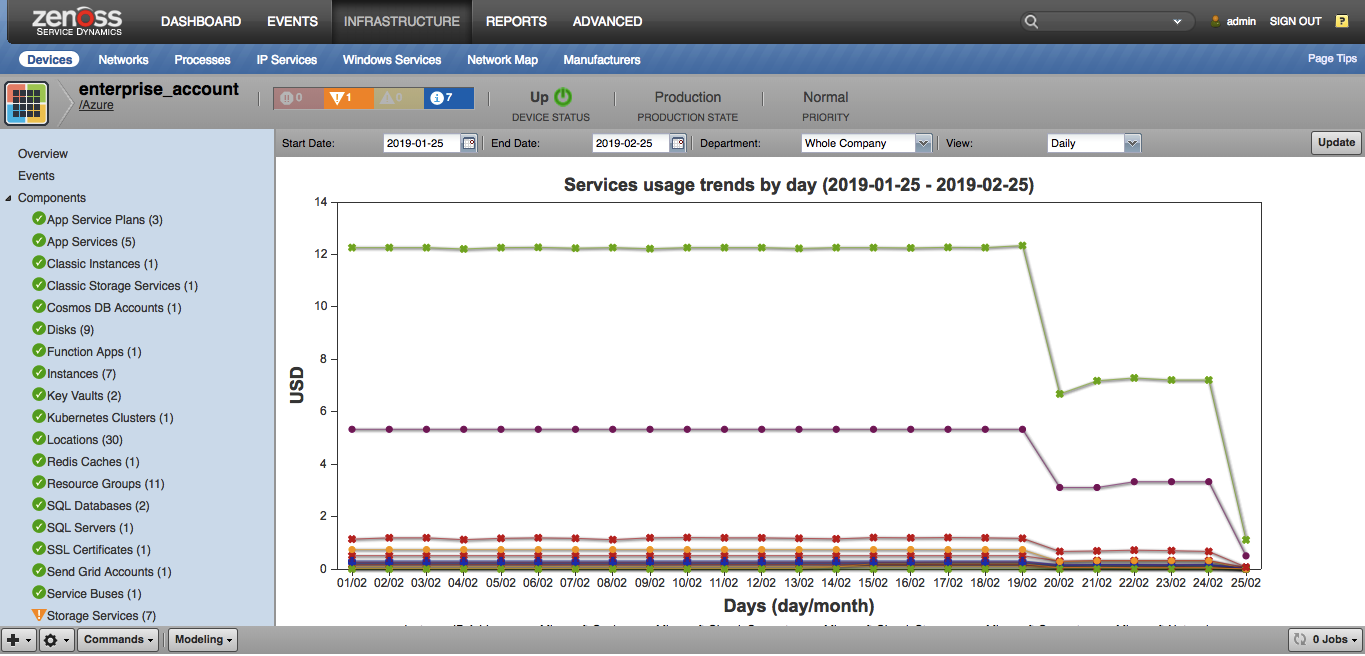Select Resource Groups (11) component
The image size is (1365, 656).
click(106, 484)
